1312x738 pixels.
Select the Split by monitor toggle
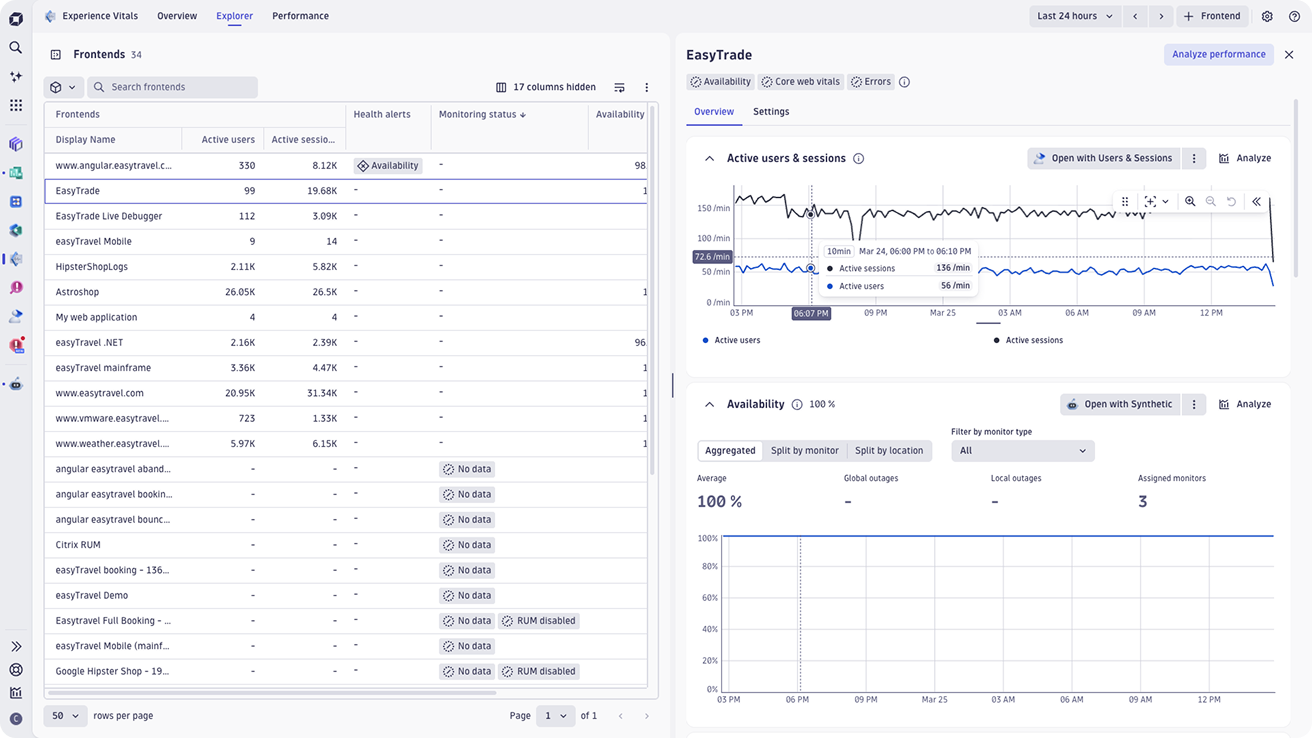click(804, 451)
